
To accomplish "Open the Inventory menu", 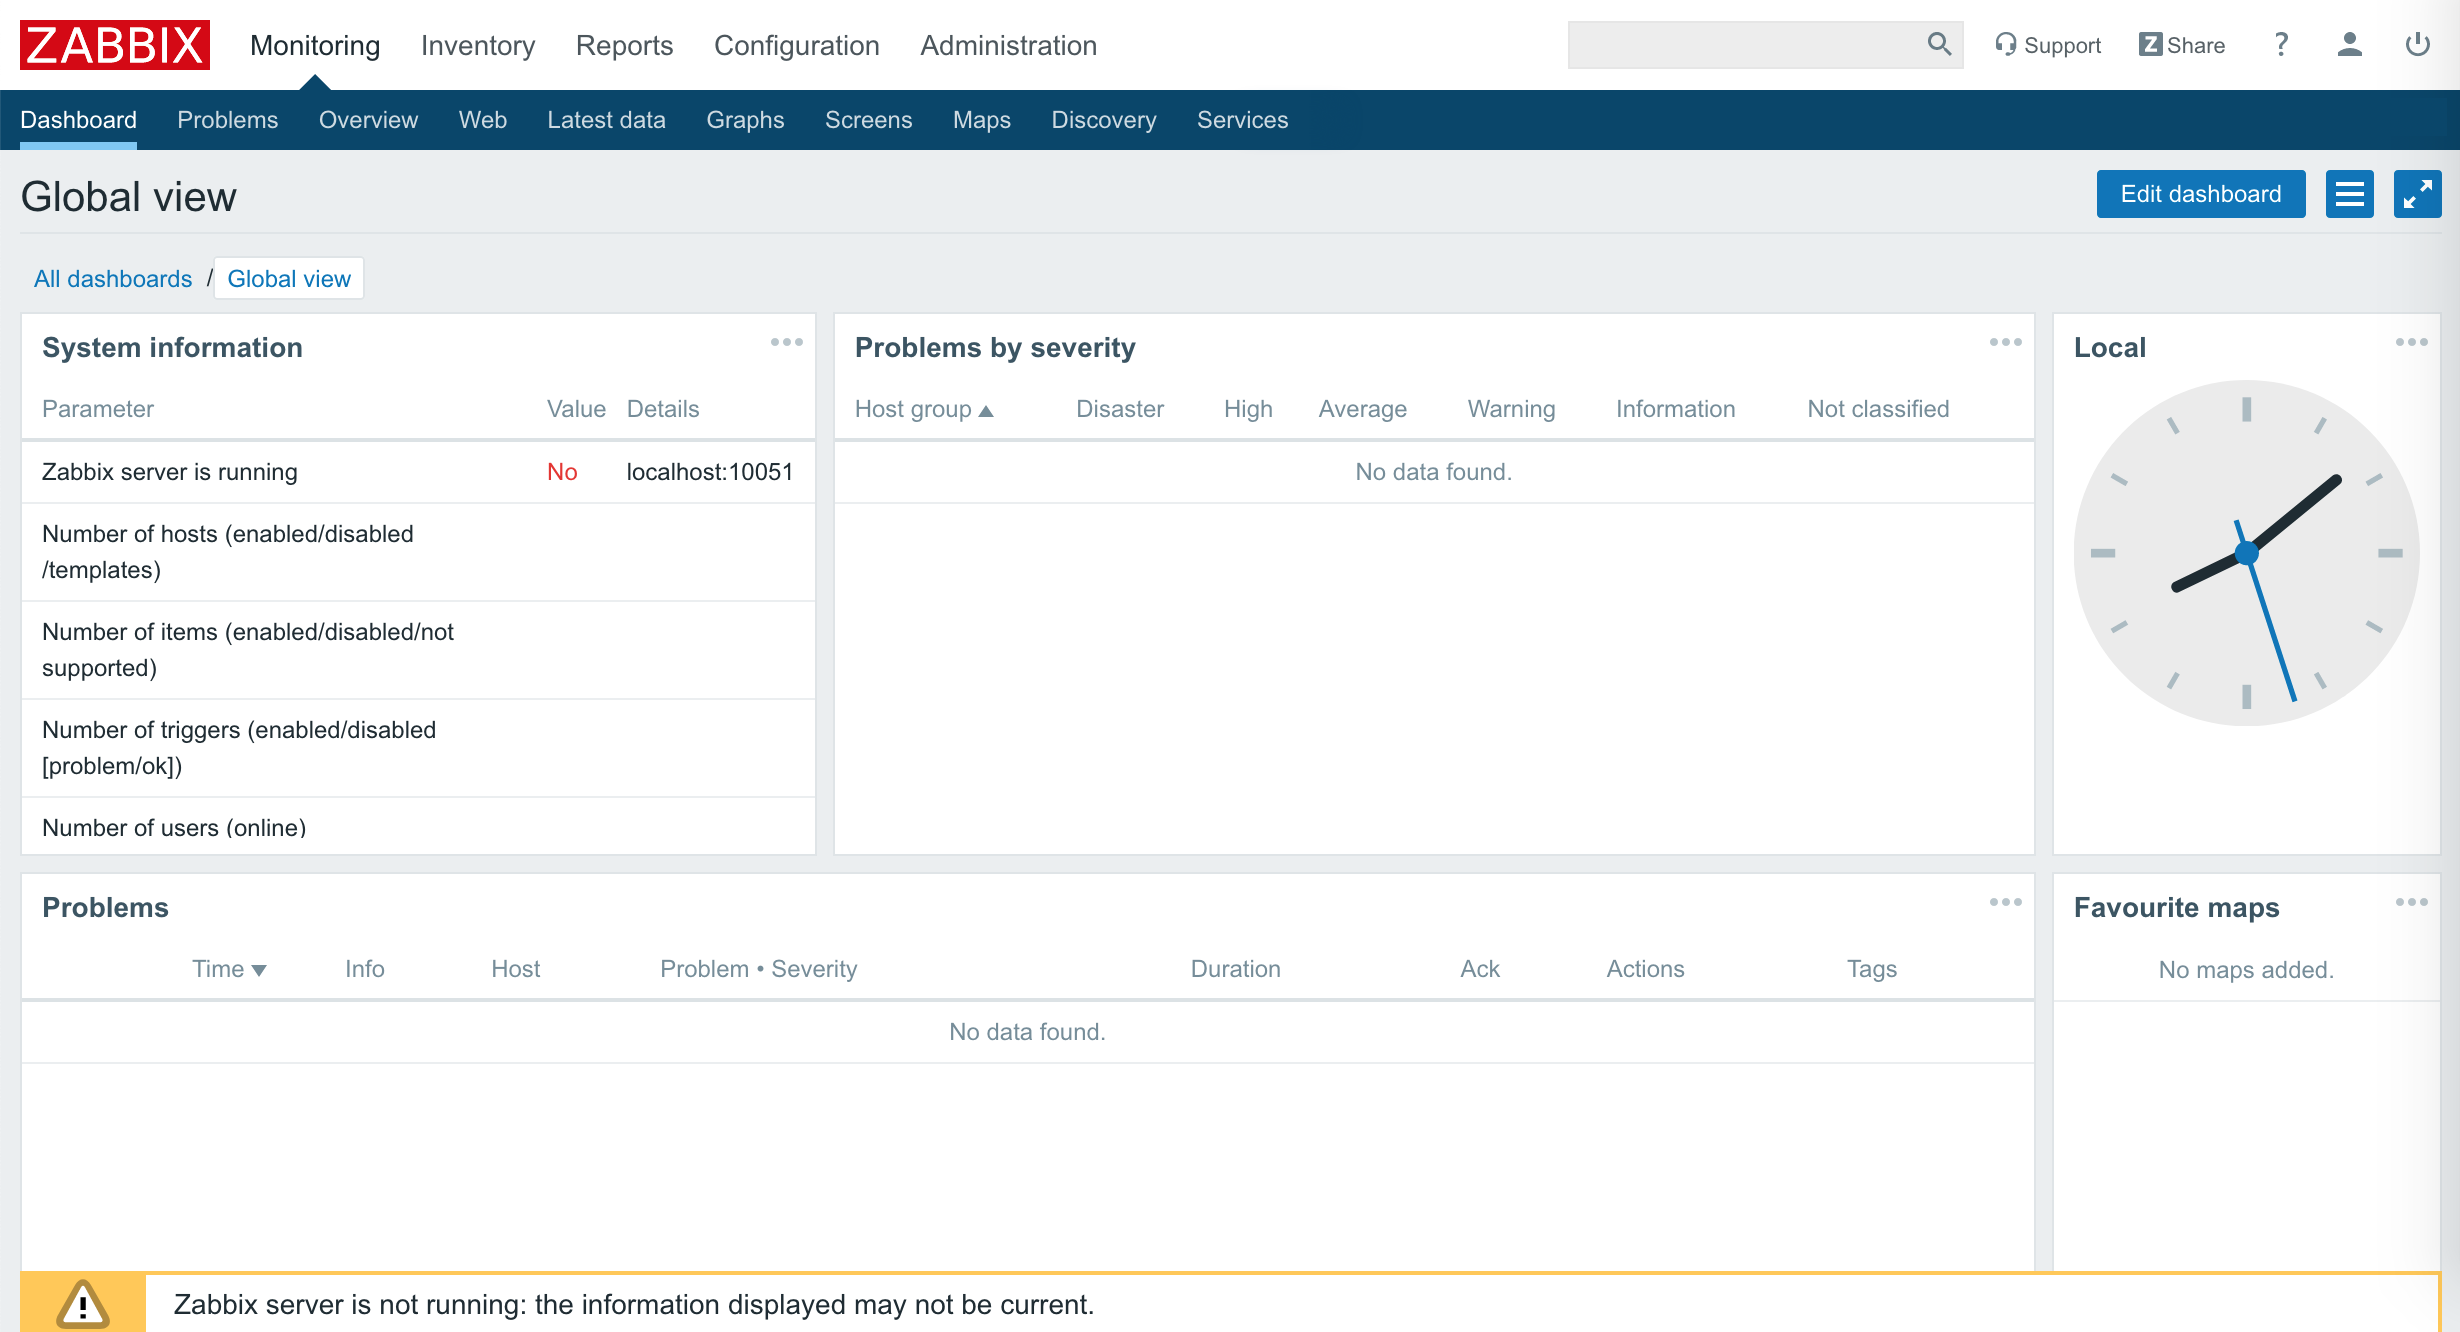I will 478,45.
